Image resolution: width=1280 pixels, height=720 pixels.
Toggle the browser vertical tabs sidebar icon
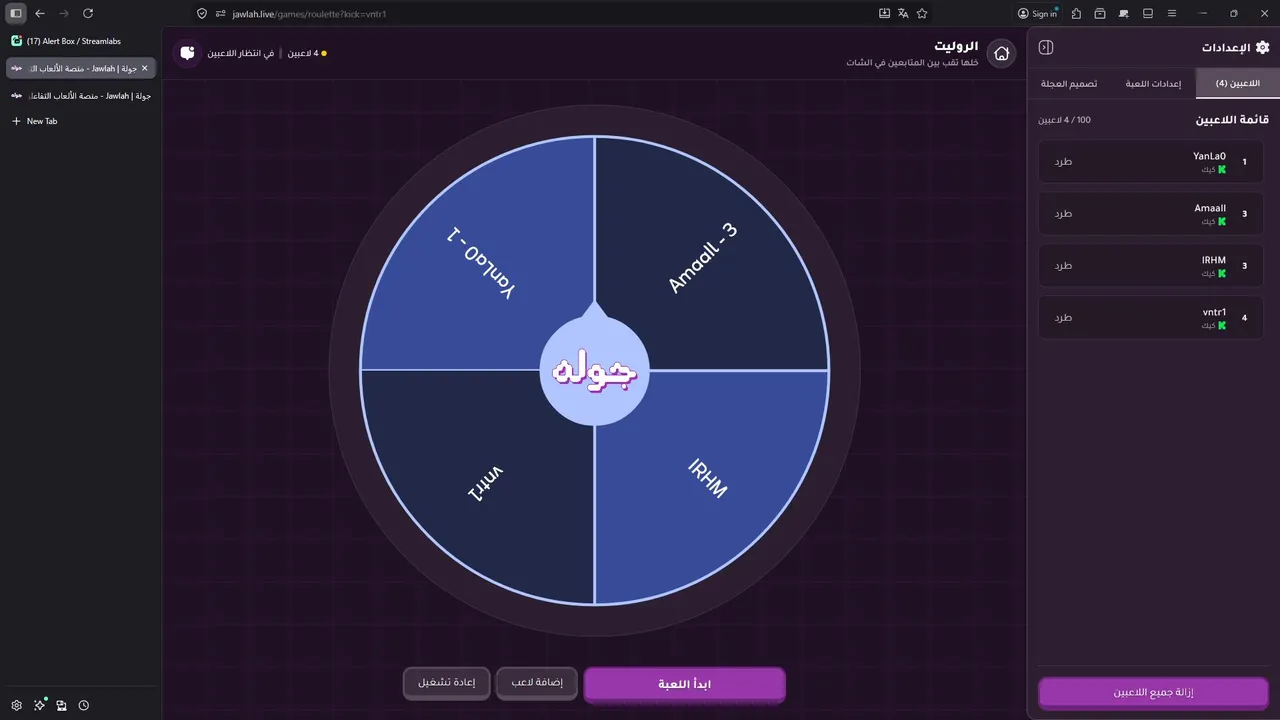pos(16,13)
